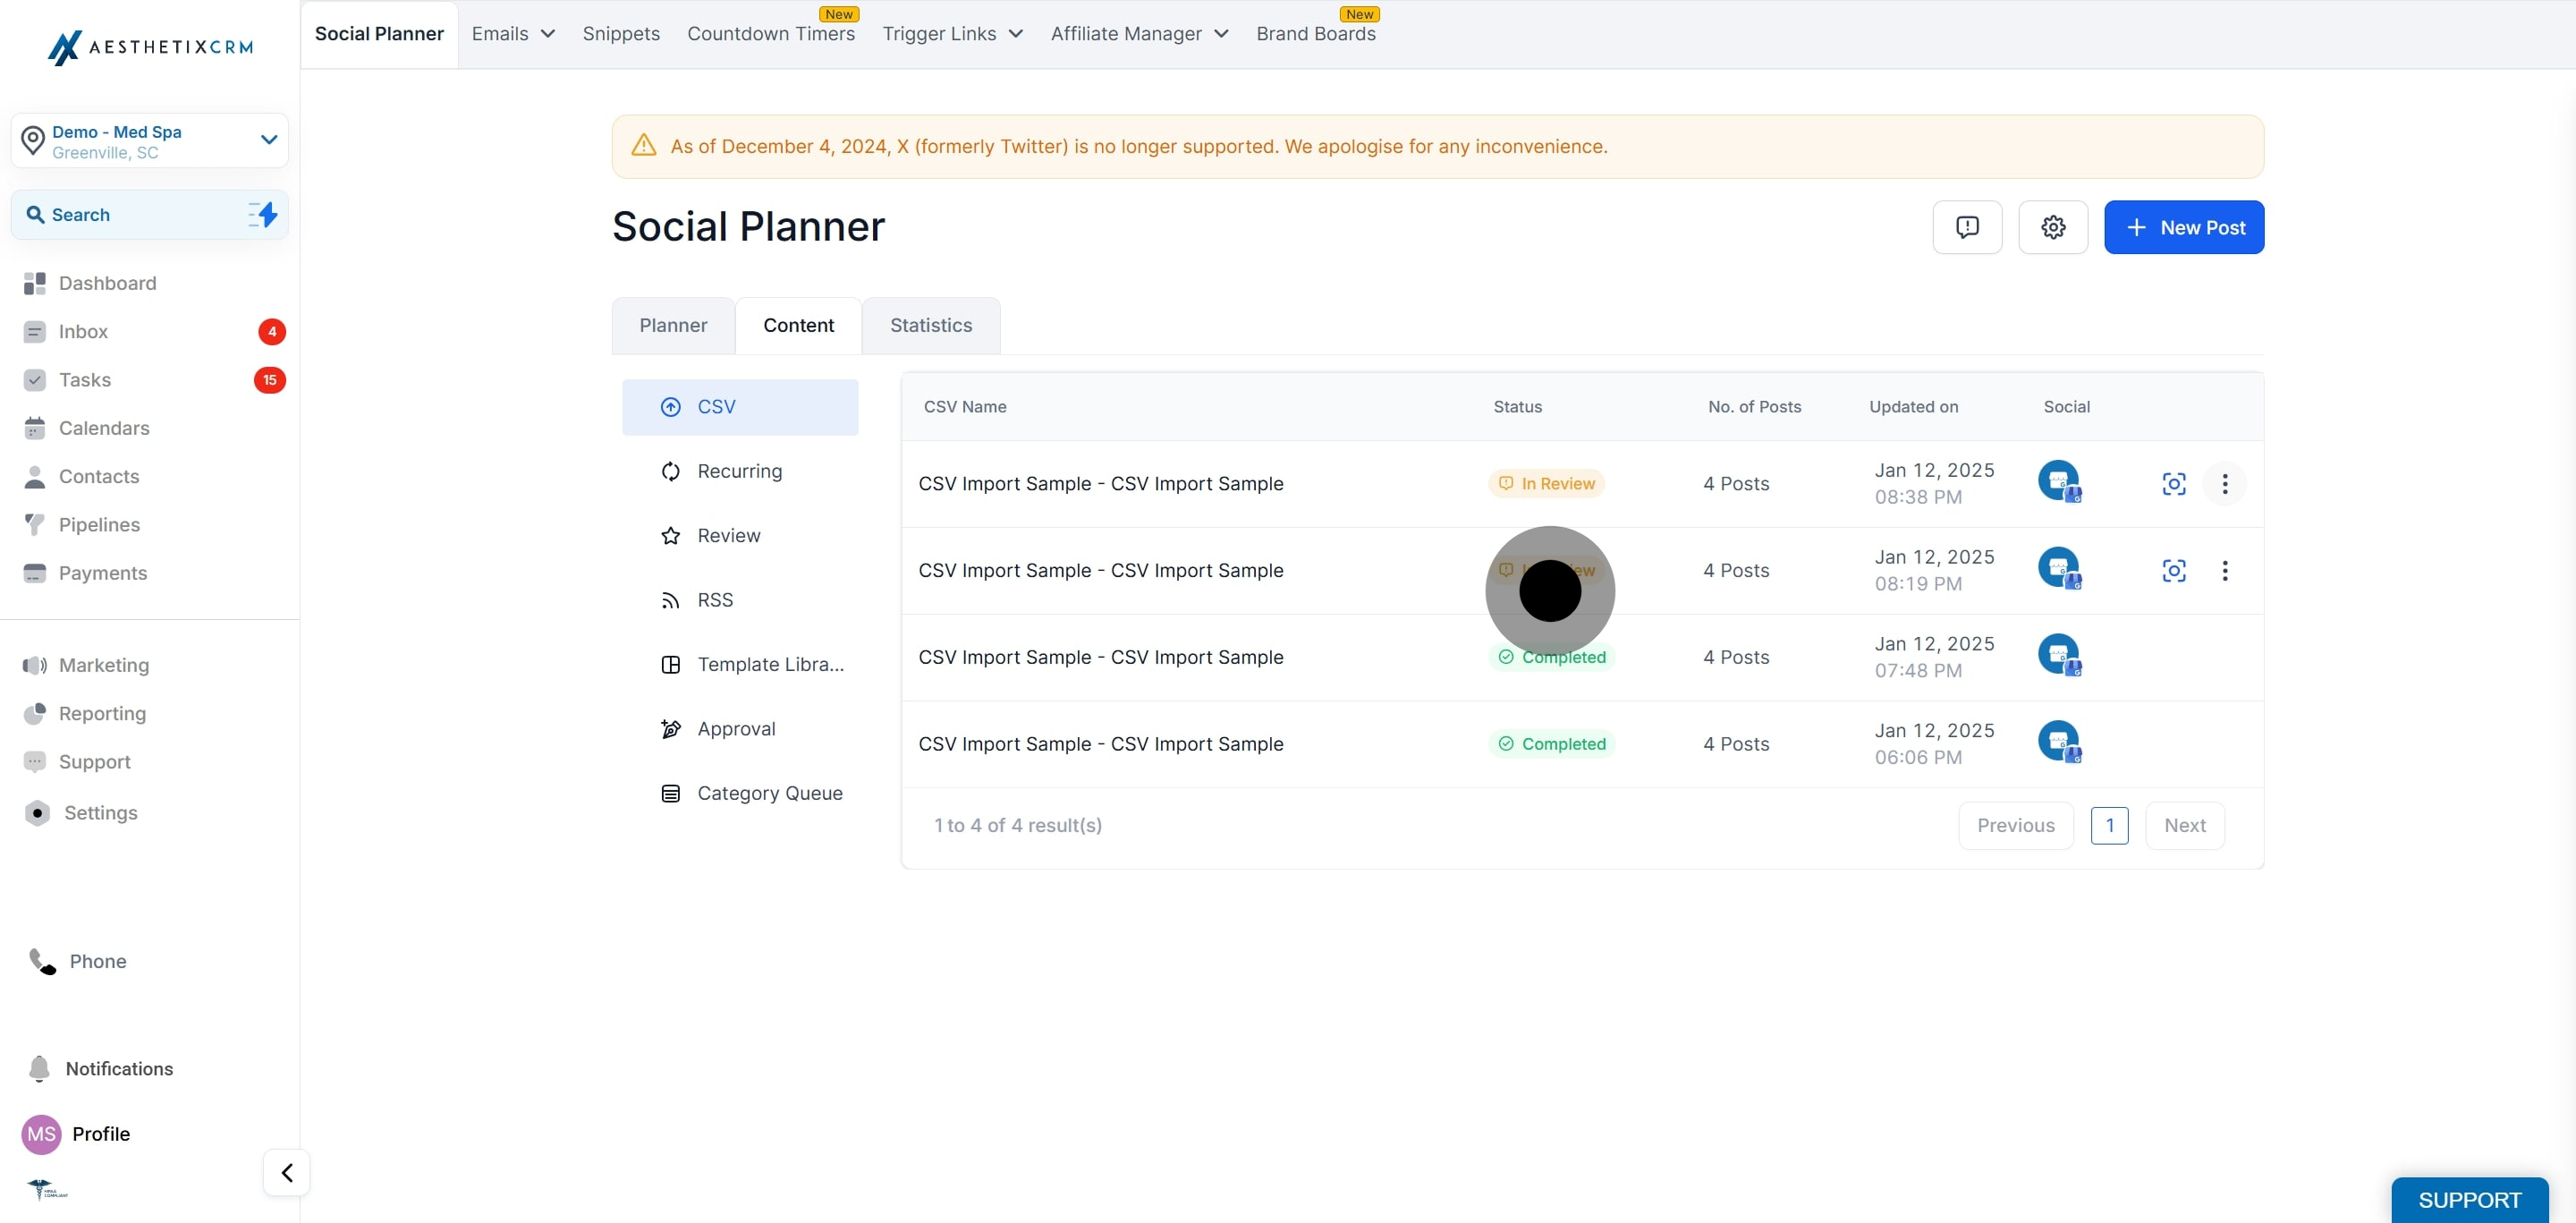The height and width of the screenshot is (1223, 2576).
Task: Open more options for 08:38 PM CSV row
Action: point(2224,484)
